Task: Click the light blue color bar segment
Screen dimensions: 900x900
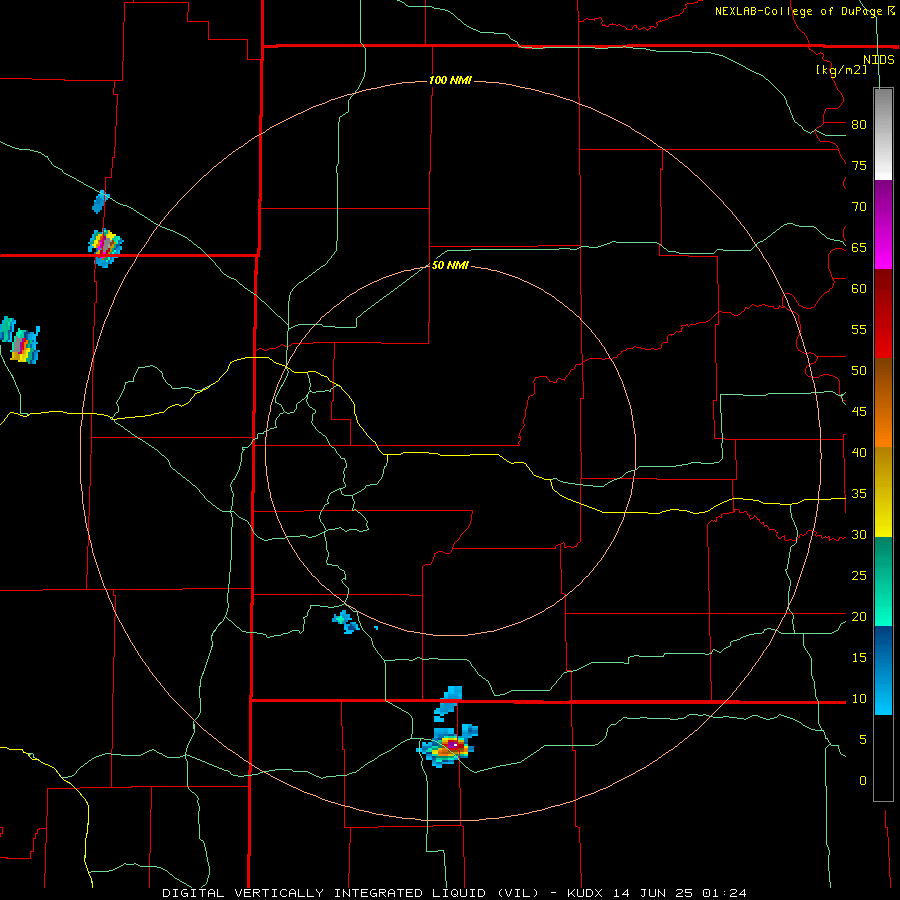Action: 883,670
